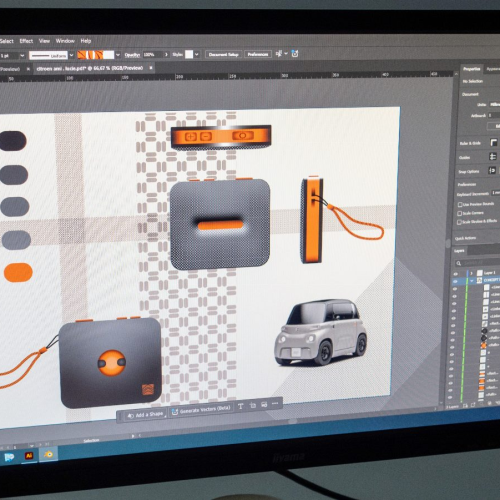Enable Use Preview Bounds checkbox

coord(460,204)
